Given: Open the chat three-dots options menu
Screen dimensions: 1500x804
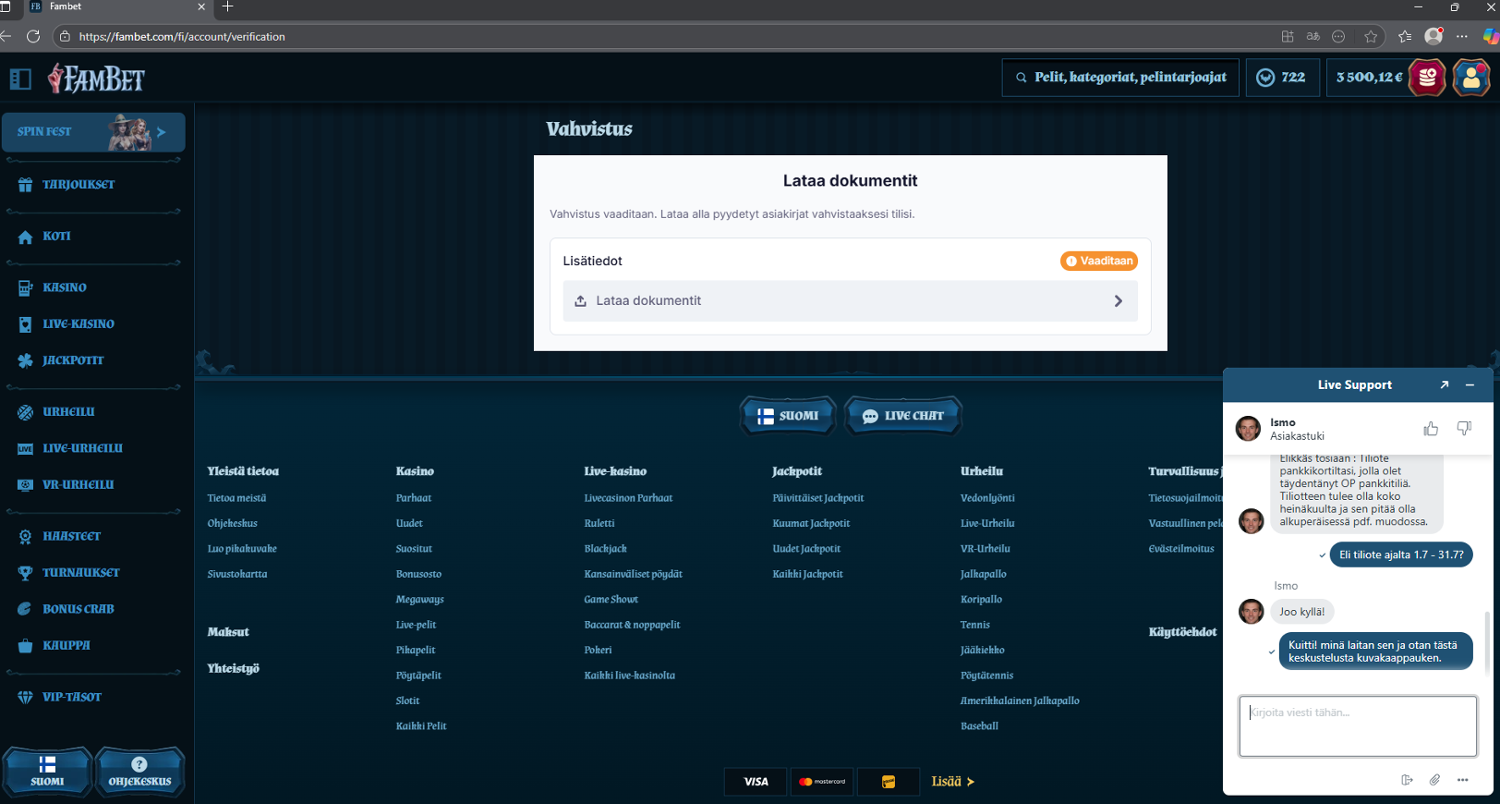Looking at the screenshot, I should click(x=1462, y=780).
